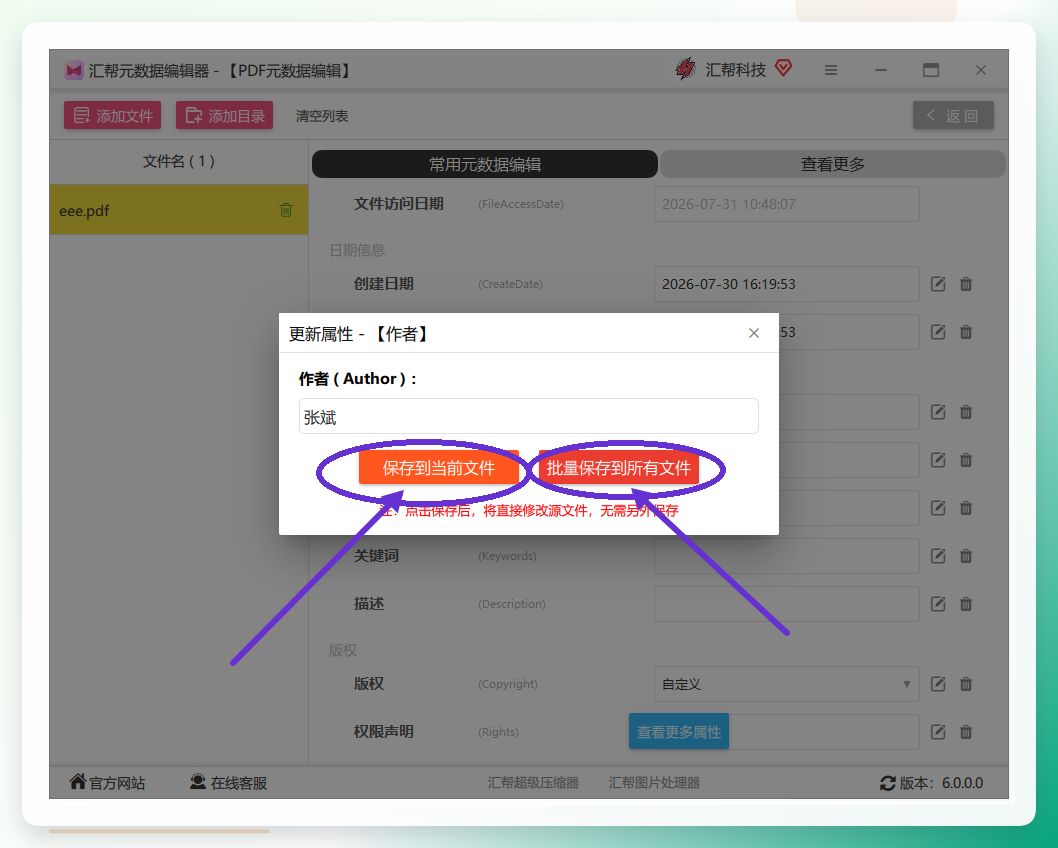Viewport: 1058px width, 848px height.
Task: Open the 查看更多 tab
Action: point(833,165)
